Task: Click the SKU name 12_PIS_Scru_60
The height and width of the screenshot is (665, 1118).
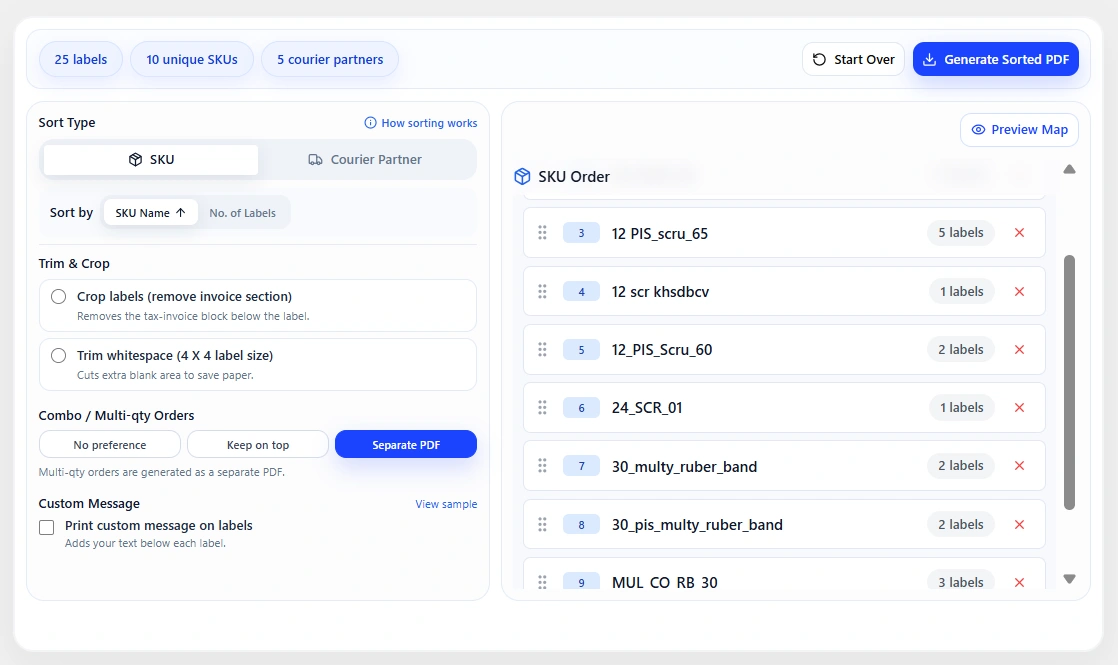Action: coord(662,350)
